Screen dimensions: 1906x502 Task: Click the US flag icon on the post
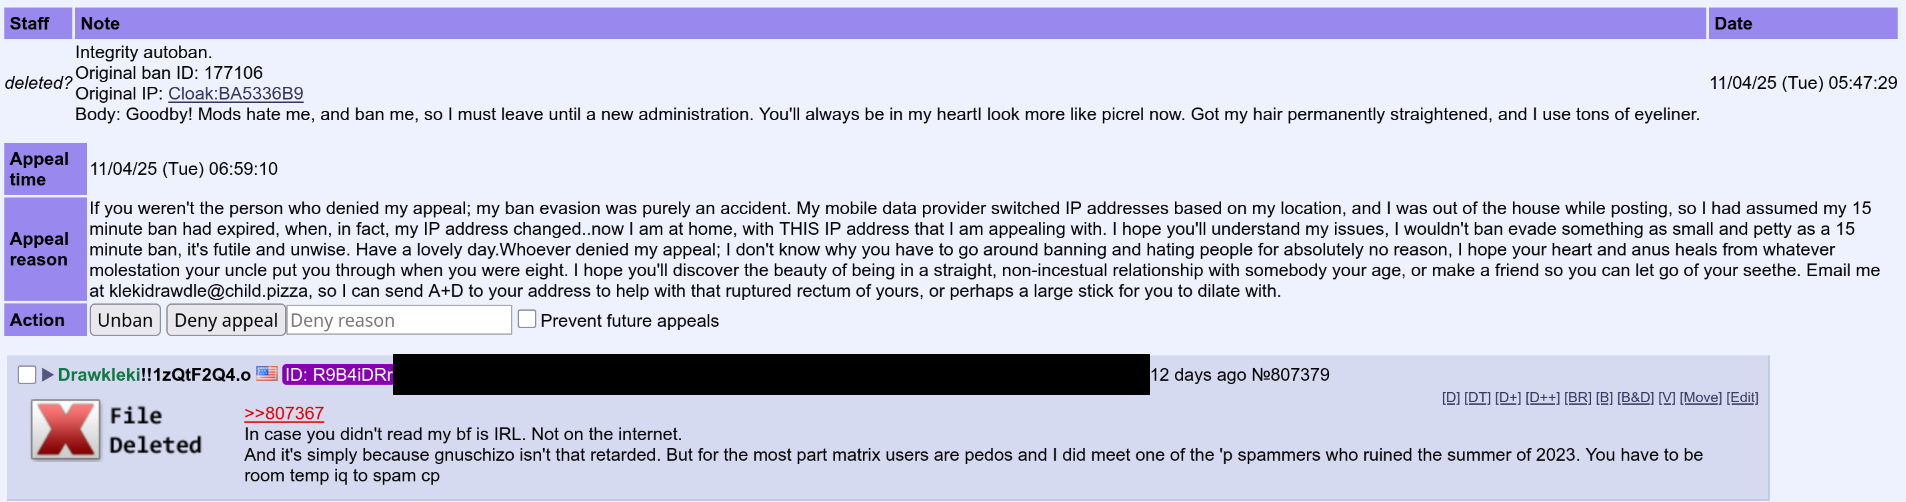pos(266,374)
